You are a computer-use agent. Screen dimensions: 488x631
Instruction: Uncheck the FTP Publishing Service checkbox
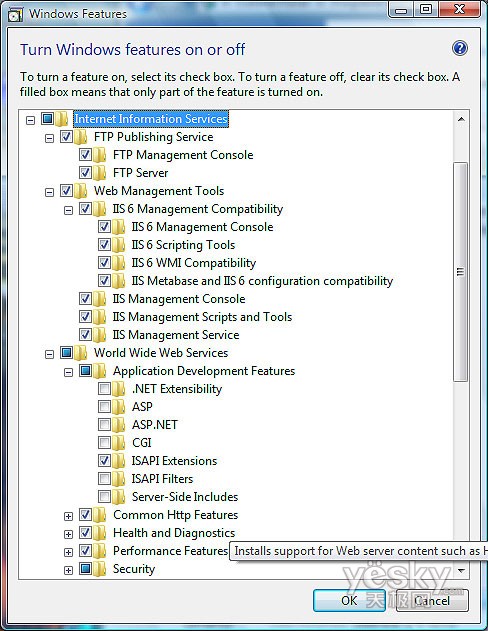(66, 136)
